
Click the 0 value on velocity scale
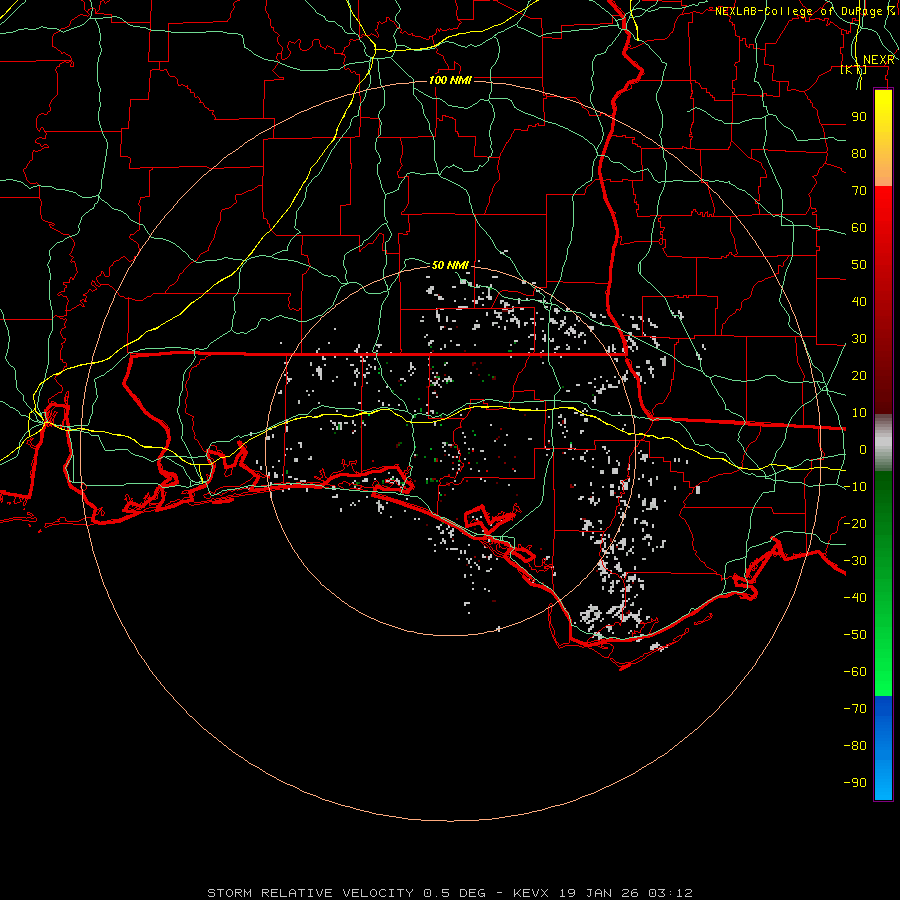click(x=863, y=450)
